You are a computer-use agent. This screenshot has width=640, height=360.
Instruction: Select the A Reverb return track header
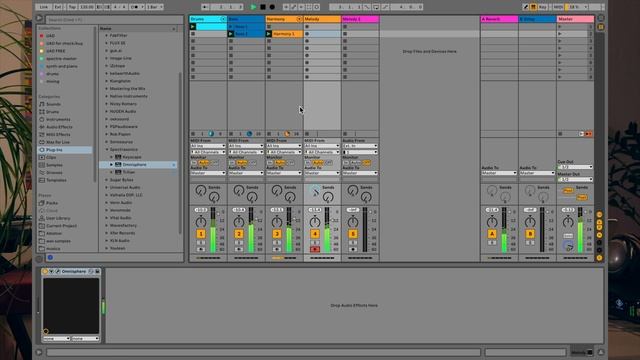499,19
